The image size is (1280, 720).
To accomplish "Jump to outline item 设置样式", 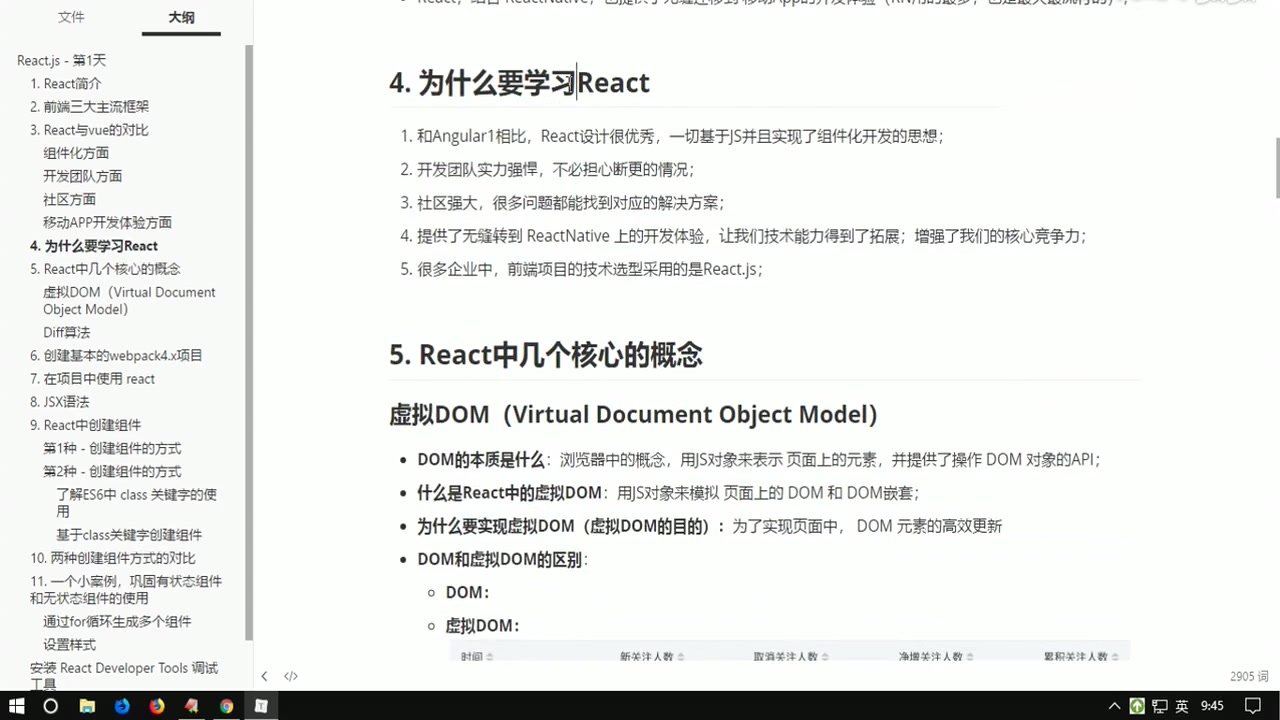I will coord(69,644).
